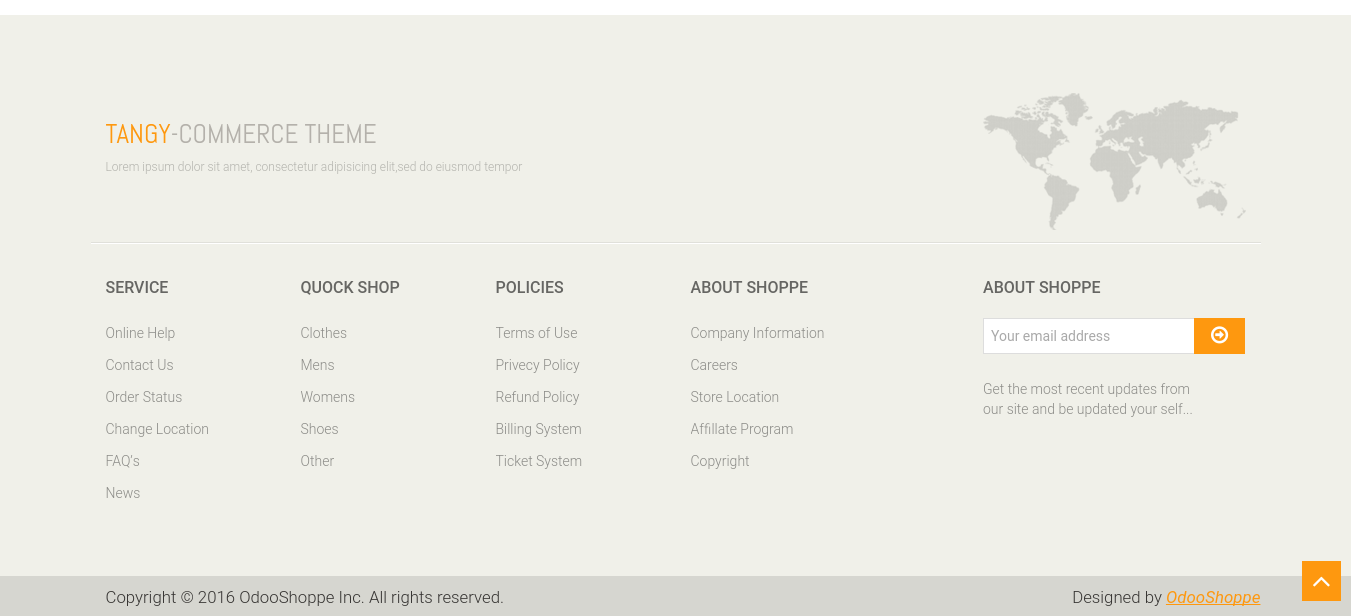Click the world map image

point(1114,161)
